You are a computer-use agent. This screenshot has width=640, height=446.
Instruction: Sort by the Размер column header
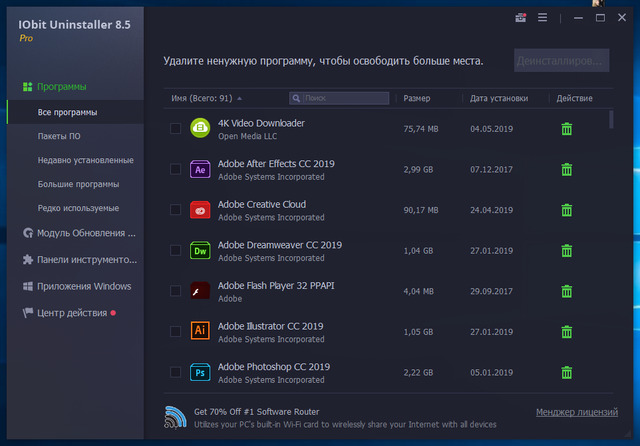pyautogui.click(x=417, y=98)
